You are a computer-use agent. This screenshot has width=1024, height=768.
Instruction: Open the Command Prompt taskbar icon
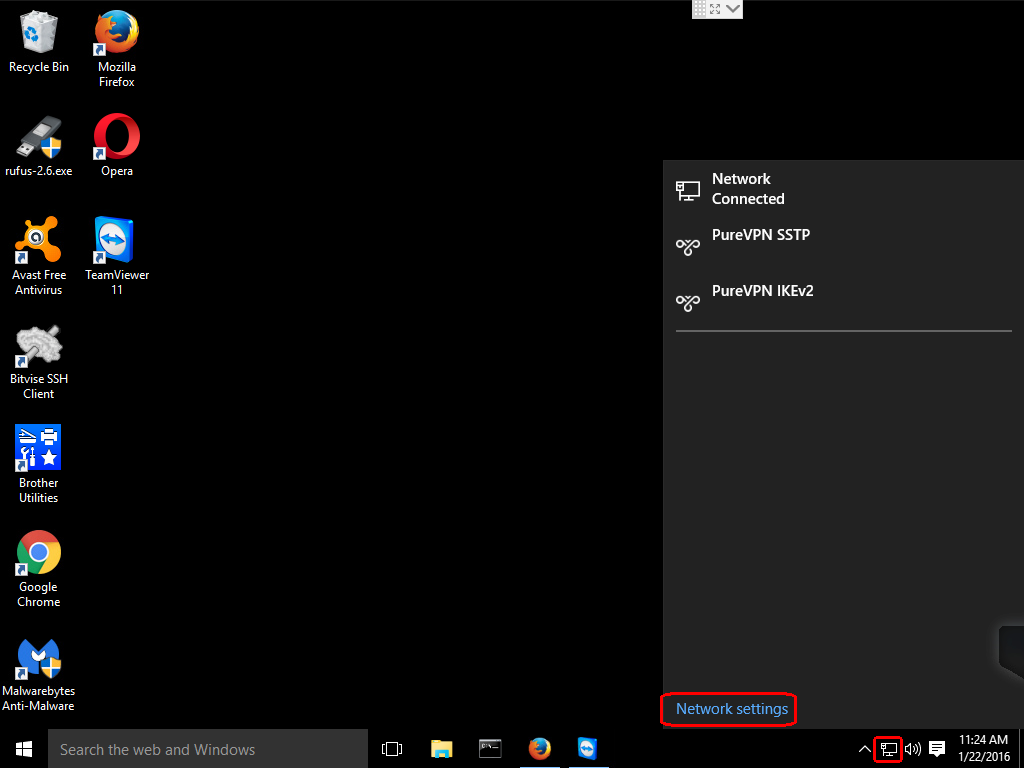490,749
